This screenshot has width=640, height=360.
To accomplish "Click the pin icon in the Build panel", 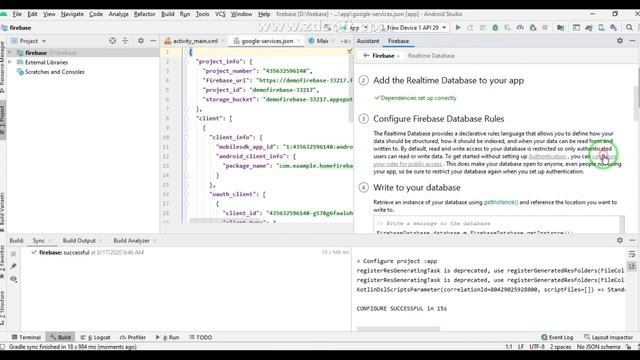I will pyautogui.click(x=13, y=266).
